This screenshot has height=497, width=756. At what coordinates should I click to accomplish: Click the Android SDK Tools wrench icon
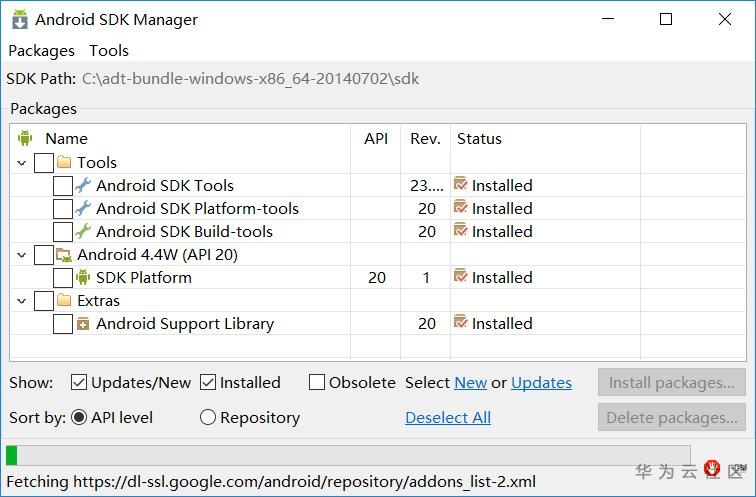pos(83,185)
